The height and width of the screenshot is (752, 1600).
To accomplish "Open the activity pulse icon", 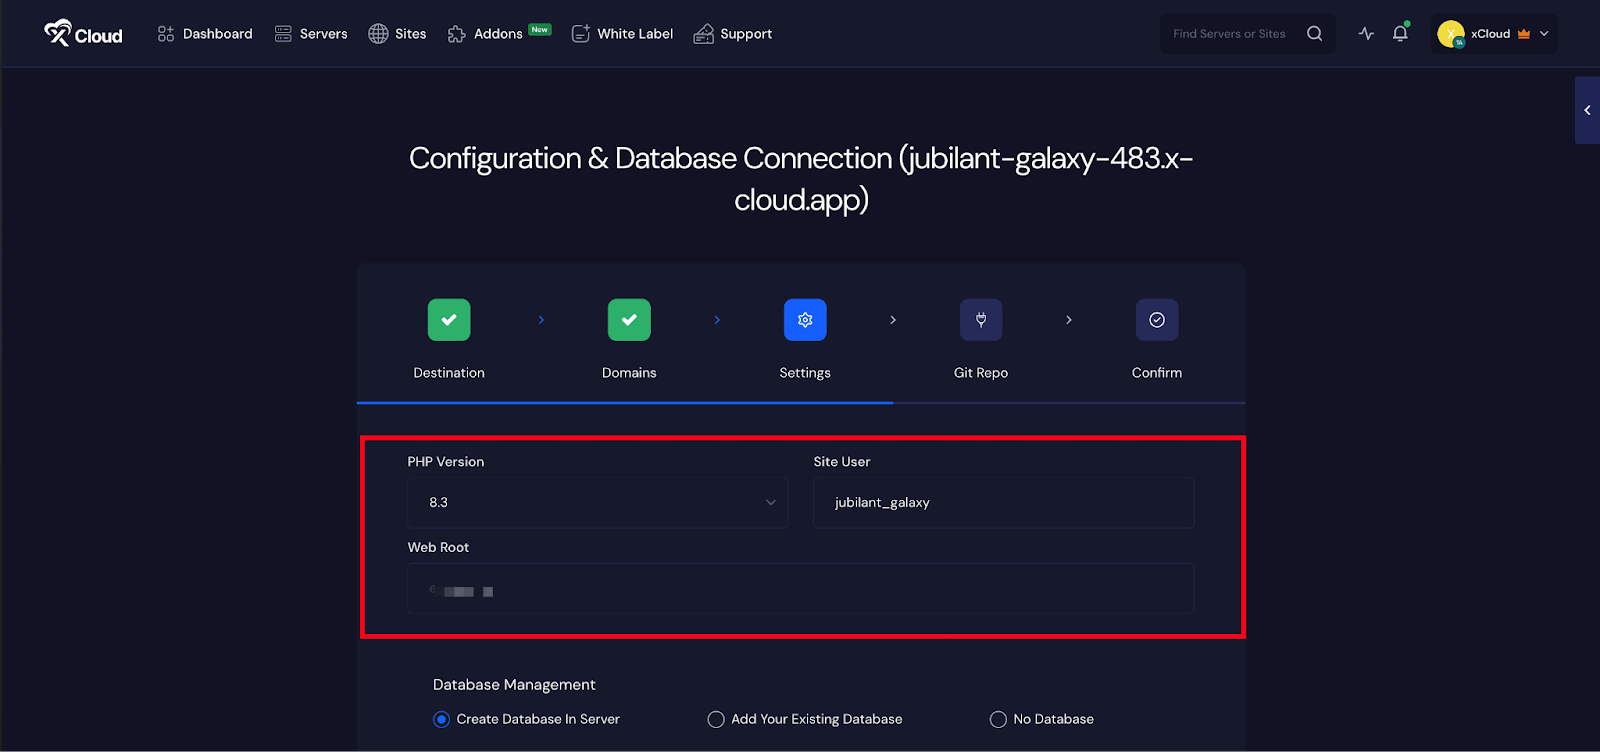I will pyautogui.click(x=1366, y=34).
